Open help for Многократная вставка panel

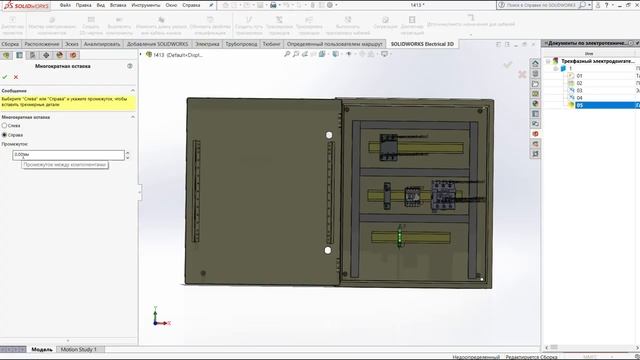(130, 66)
